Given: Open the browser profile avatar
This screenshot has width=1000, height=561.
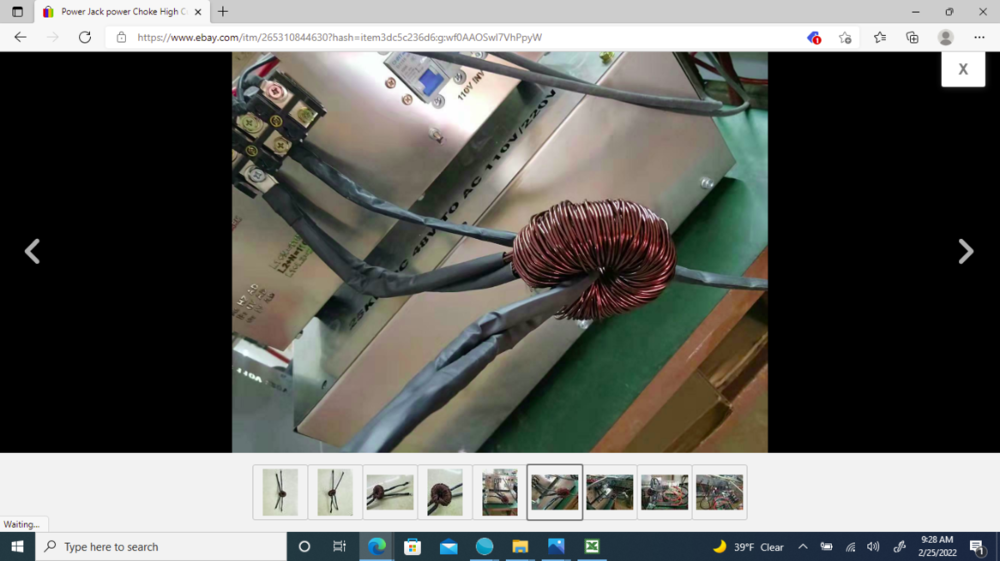Looking at the screenshot, I should pos(945,38).
